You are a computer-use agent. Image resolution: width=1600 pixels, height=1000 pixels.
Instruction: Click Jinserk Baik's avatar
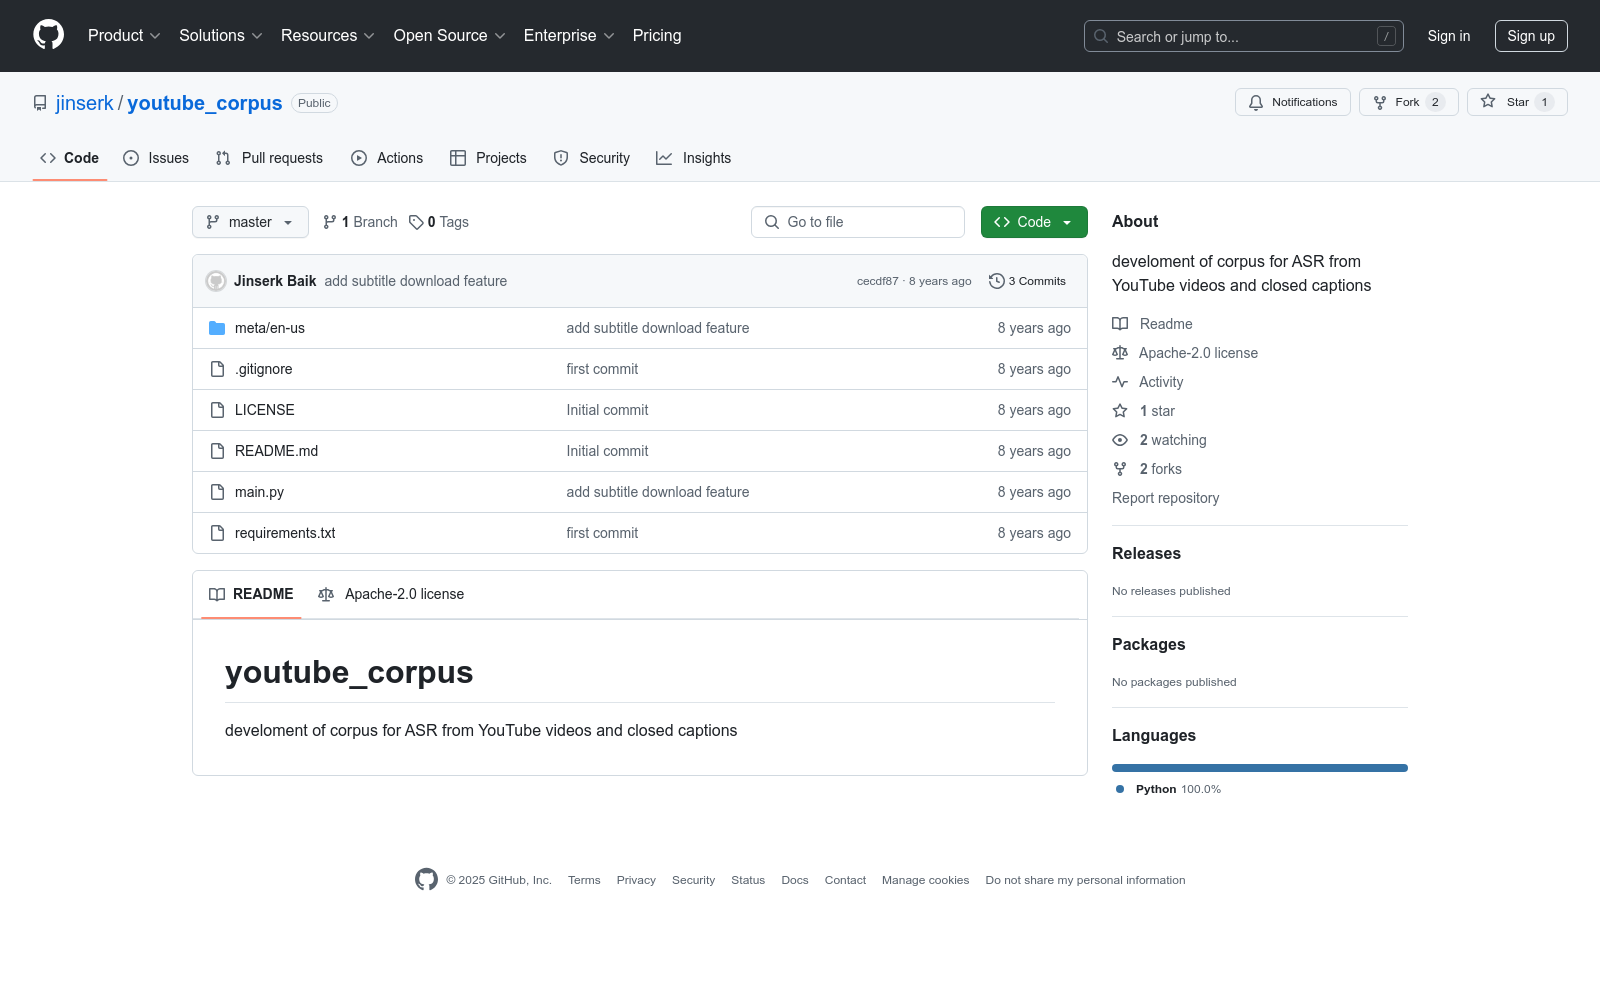coord(216,281)
